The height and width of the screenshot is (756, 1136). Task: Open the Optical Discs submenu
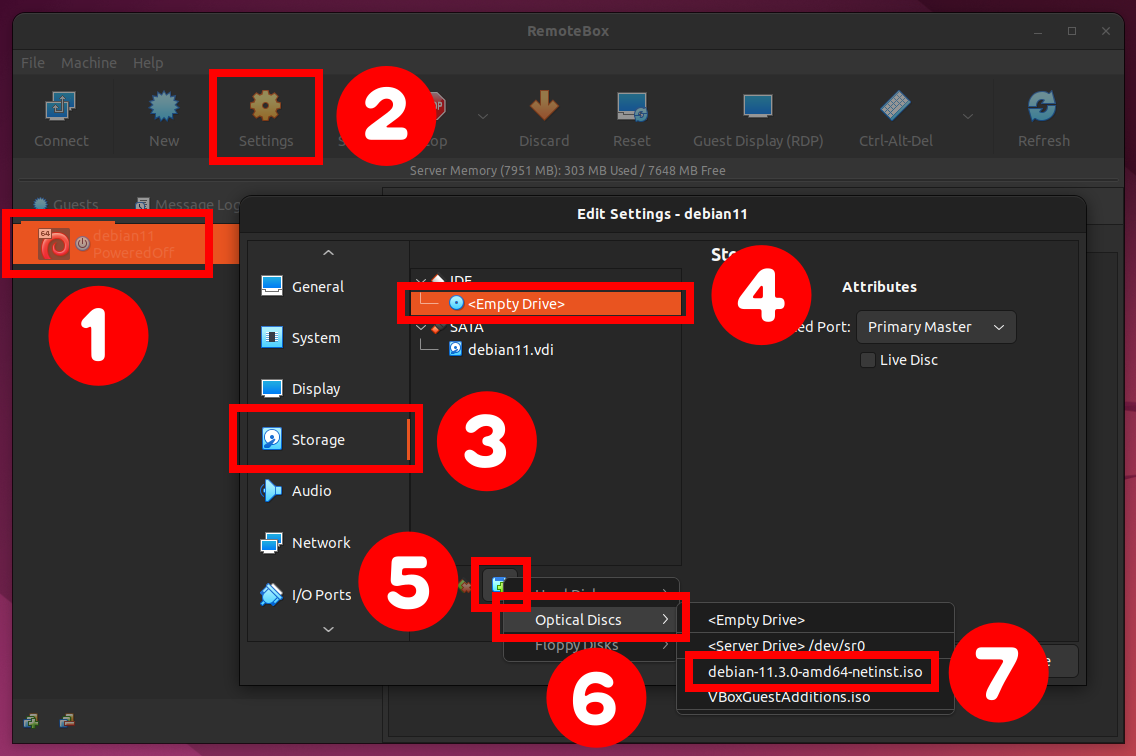[591, 620]
